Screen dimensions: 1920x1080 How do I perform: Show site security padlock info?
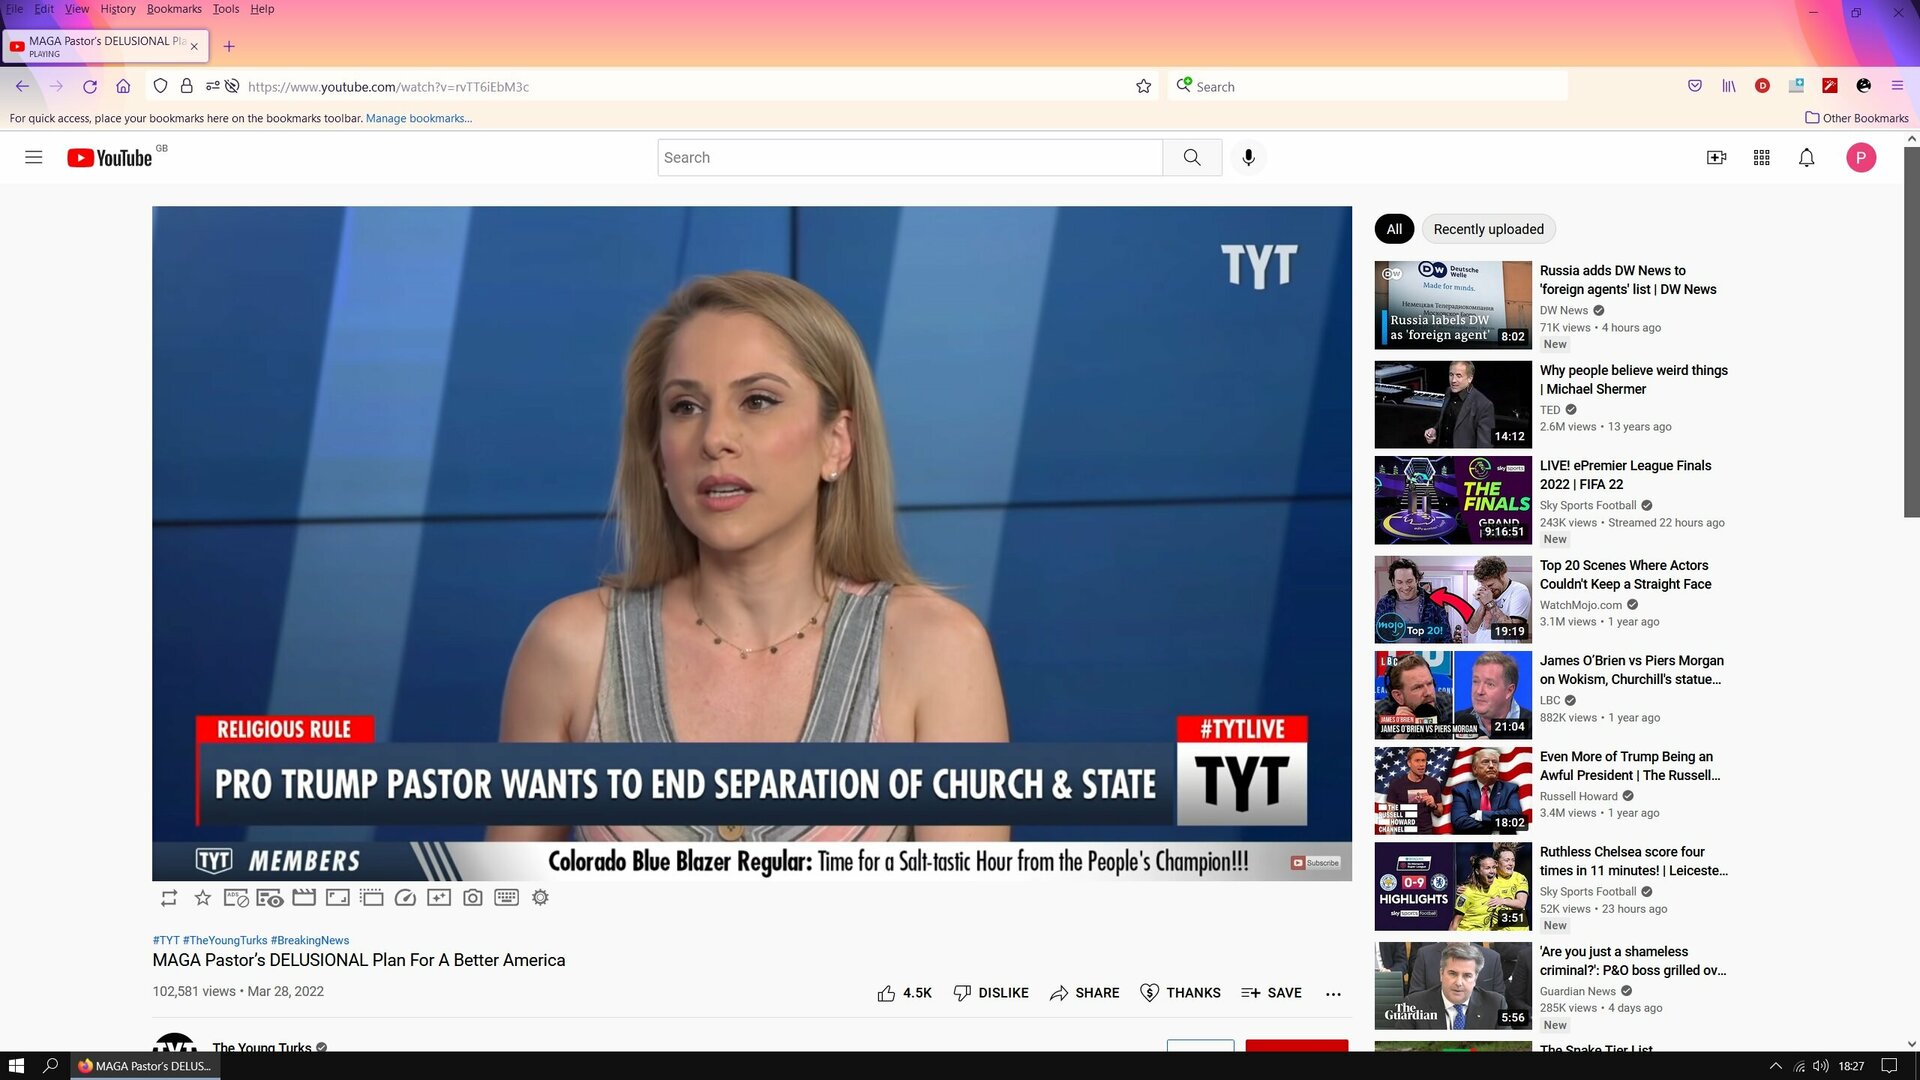(x=186, y=87)
